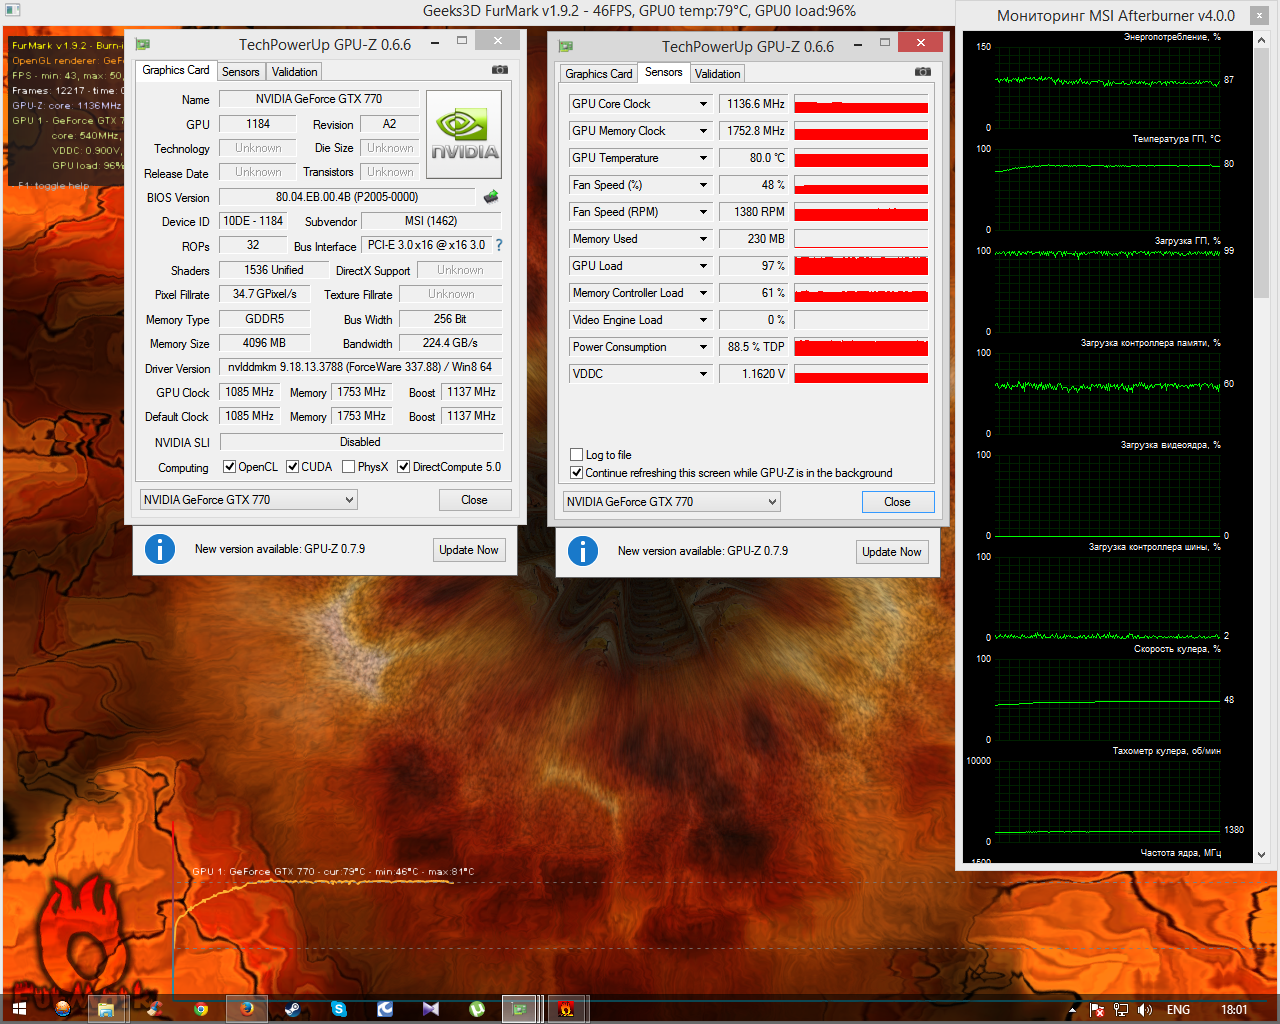Toggle the OpenCL checkbox
1280x1024 pixels.
click(x=229, y=467)
